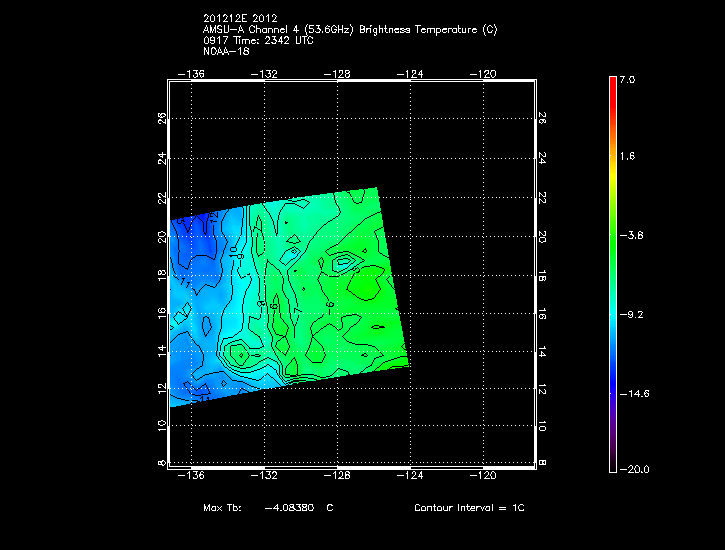Select the "Contour Interval = 1C" text
Screen dimensions: 725x550
(469, 508)
